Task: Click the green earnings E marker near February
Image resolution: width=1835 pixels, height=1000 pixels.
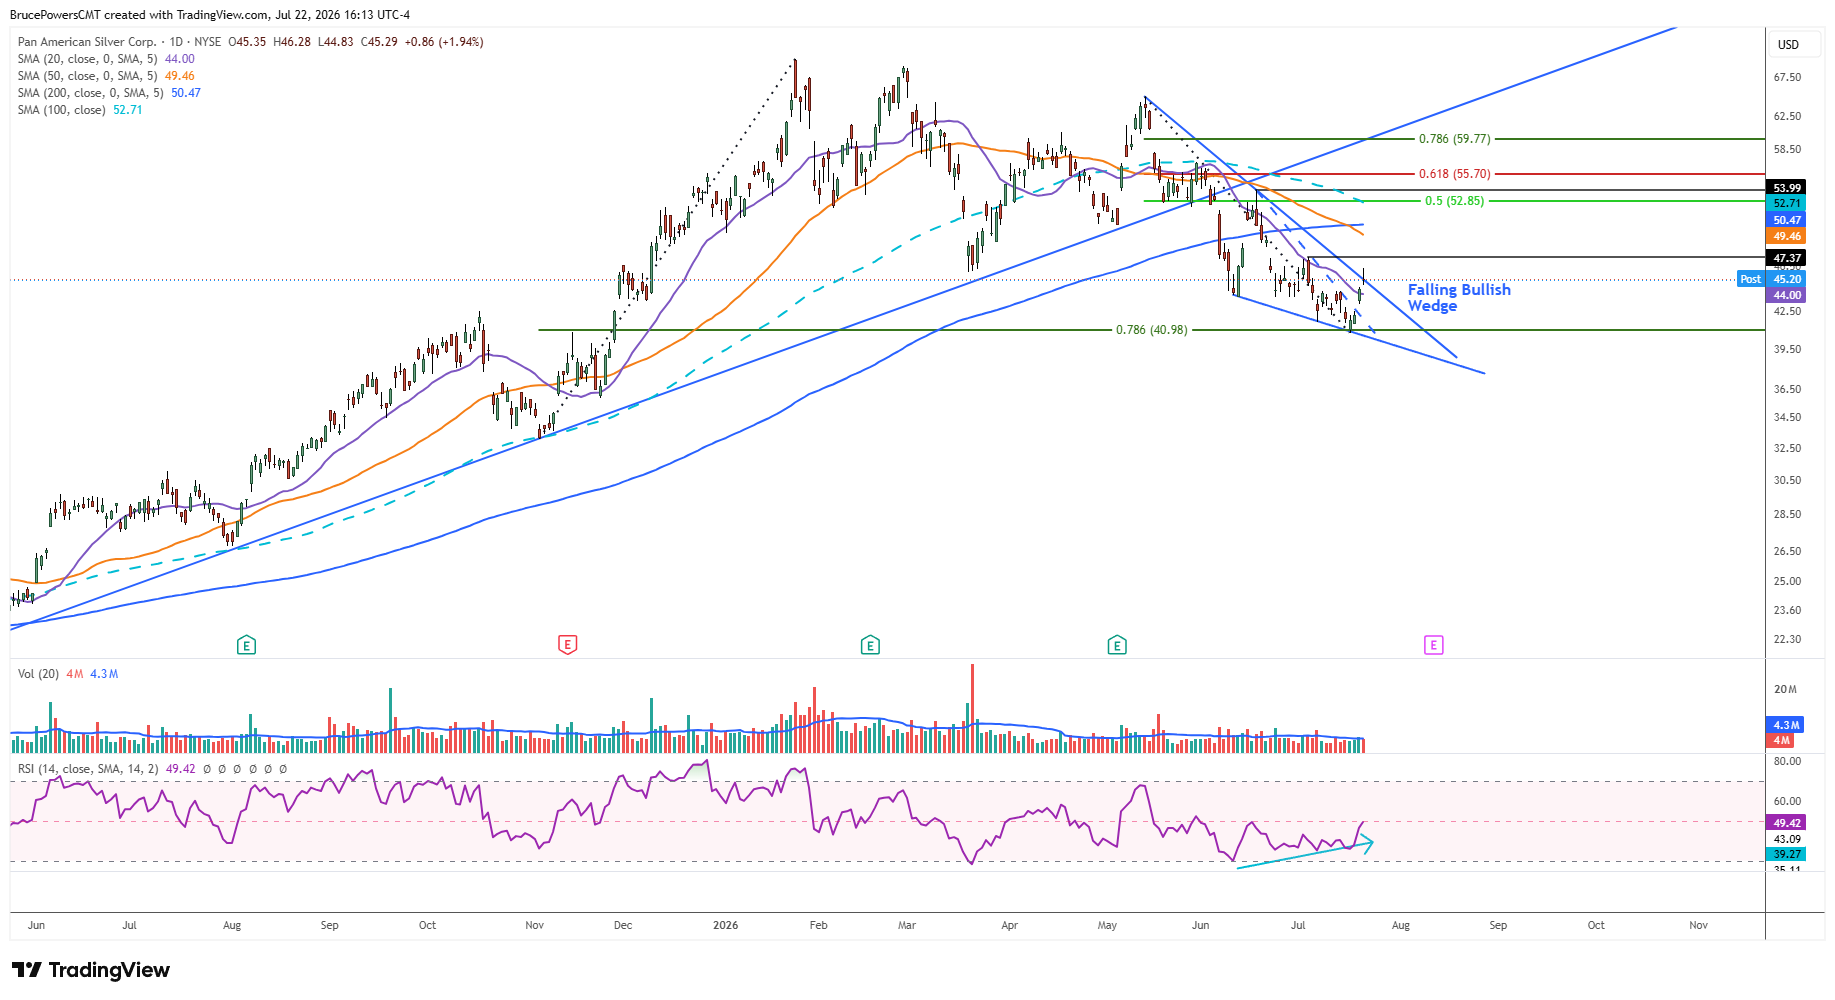Action: pos(870,645)
